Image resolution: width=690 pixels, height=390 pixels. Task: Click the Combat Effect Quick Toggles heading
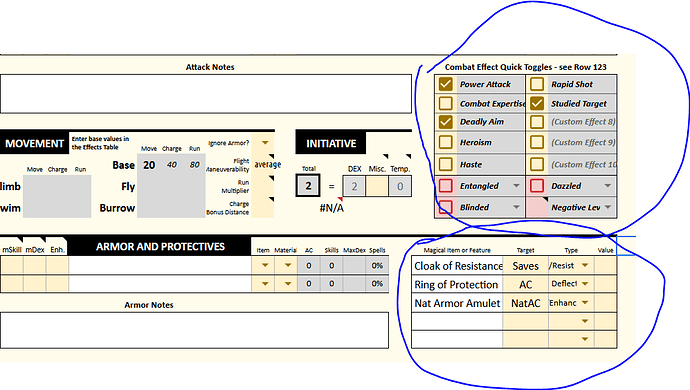pyautogui.click(x=525, y=67)
